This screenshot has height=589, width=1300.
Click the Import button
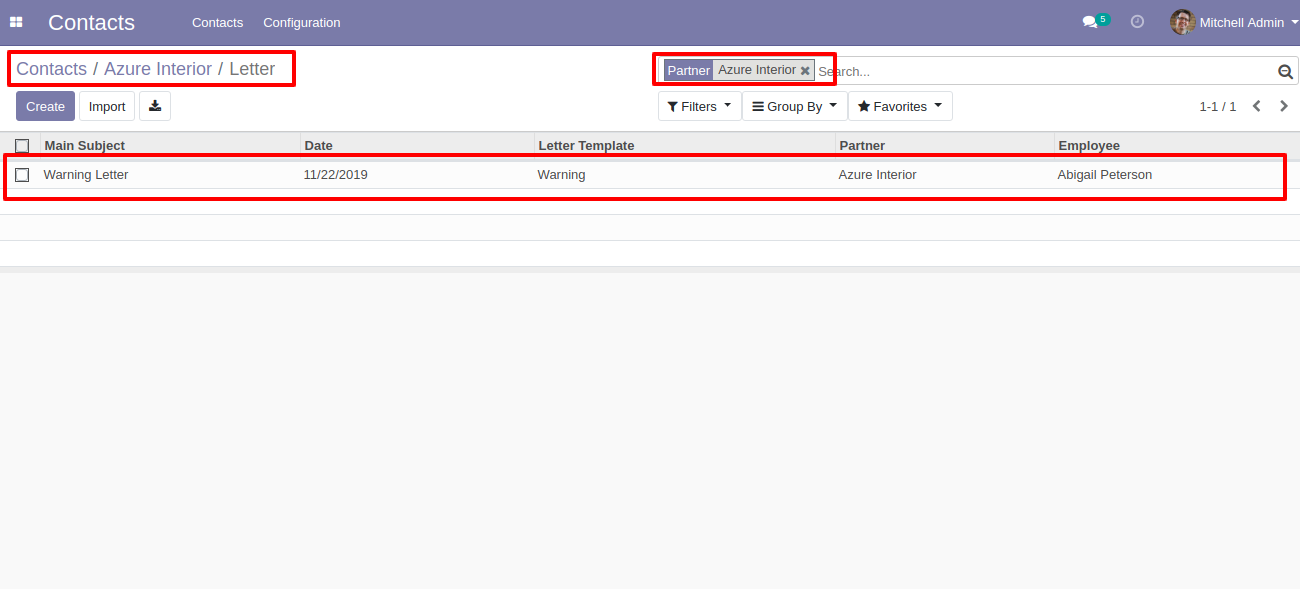click(107, 106)
